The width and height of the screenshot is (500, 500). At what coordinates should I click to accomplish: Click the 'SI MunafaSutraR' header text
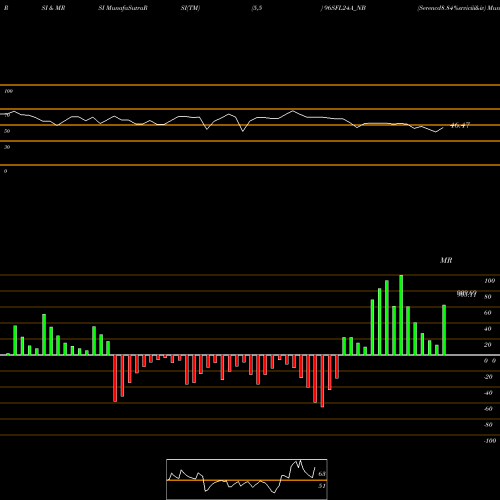pyautogui.click(x=123, y=8)
